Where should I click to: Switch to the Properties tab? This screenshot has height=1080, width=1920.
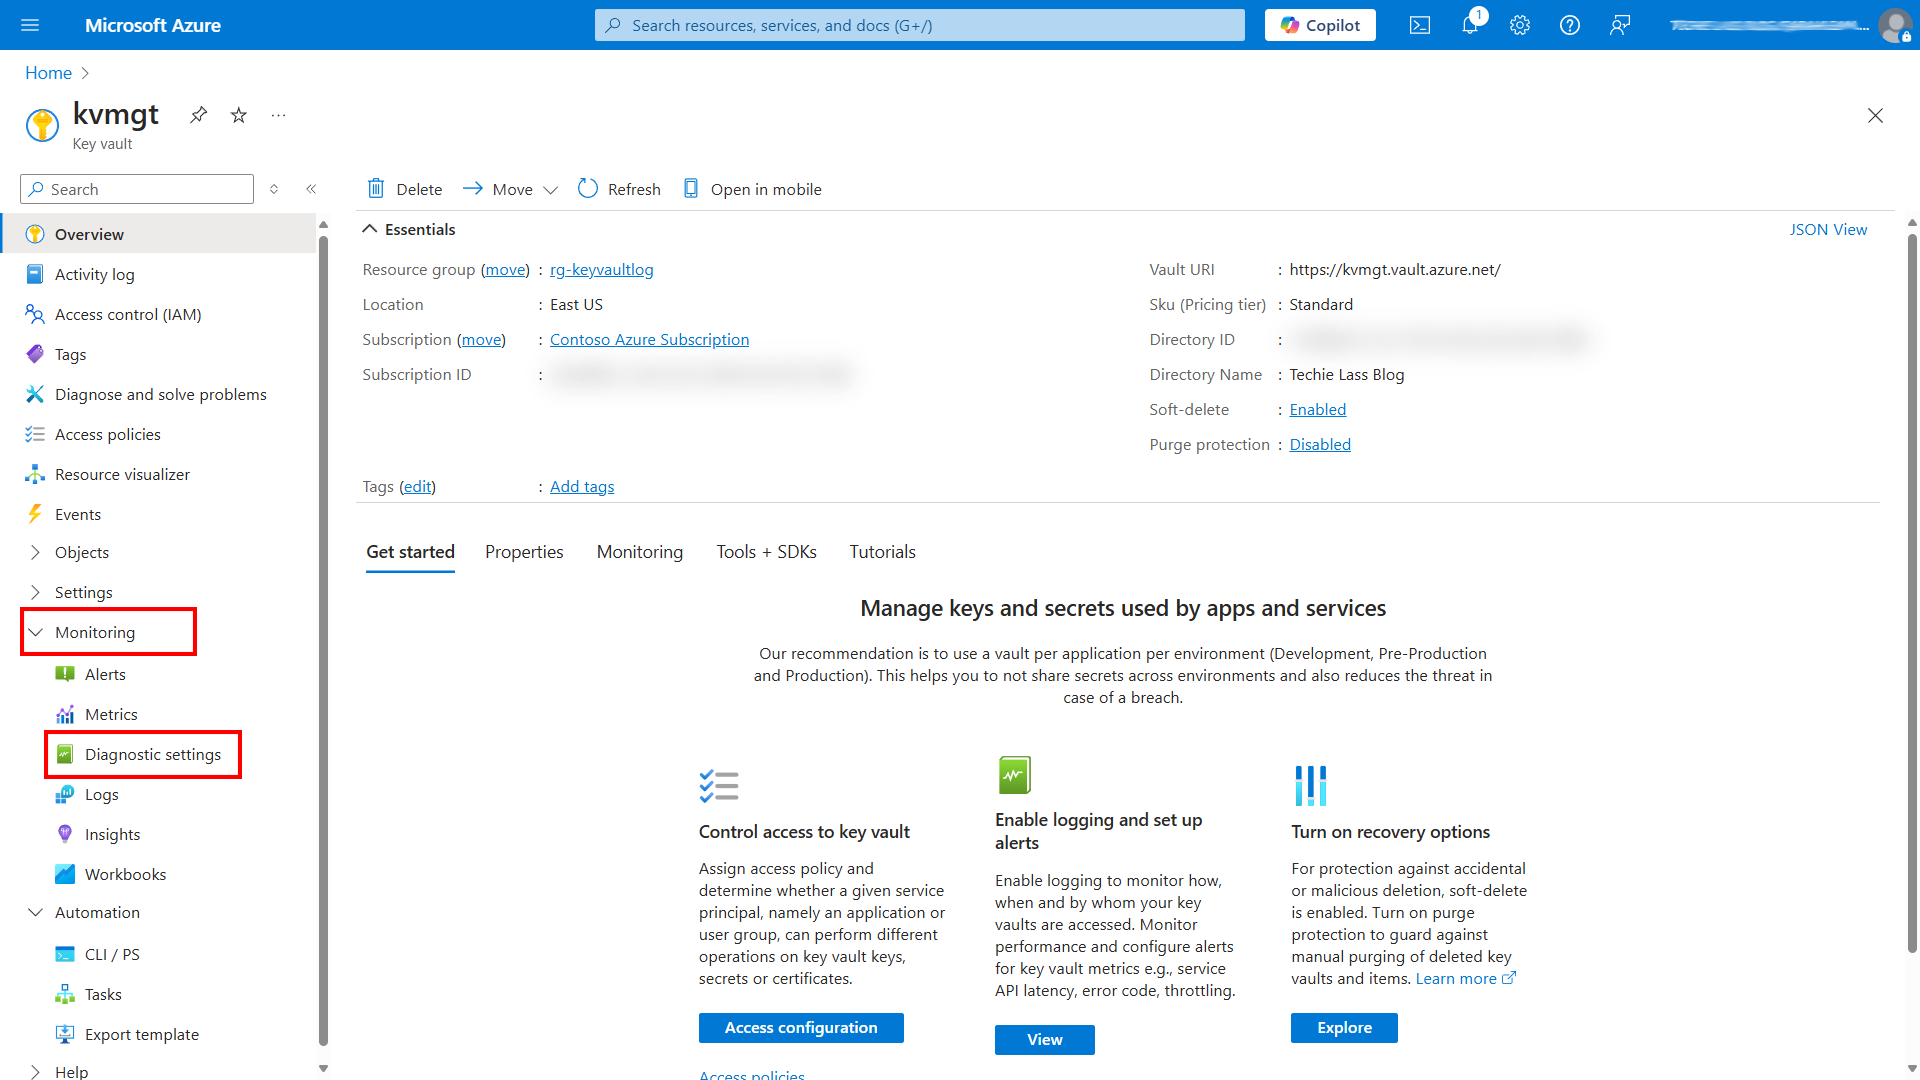[524, 551]
